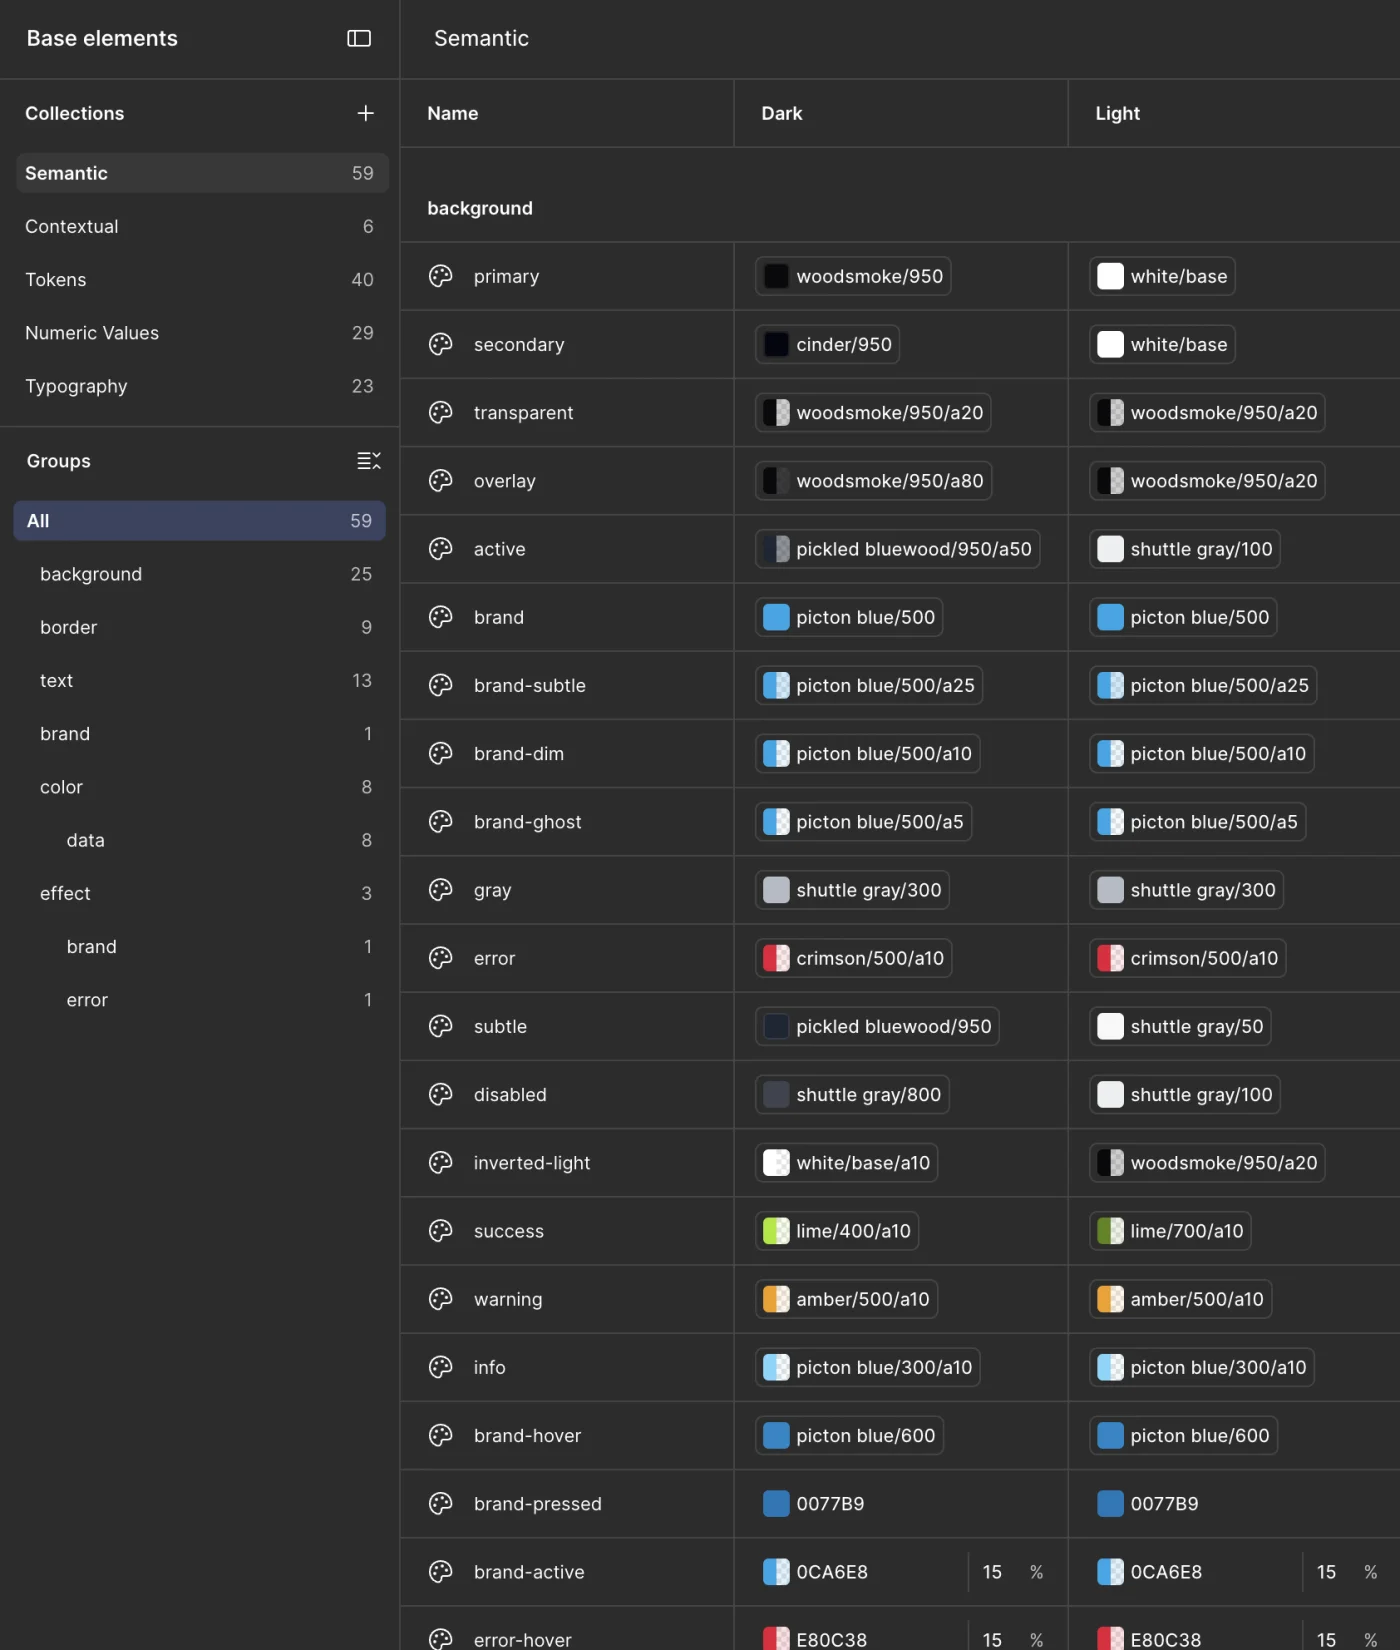Select the All group

[200, 521]
